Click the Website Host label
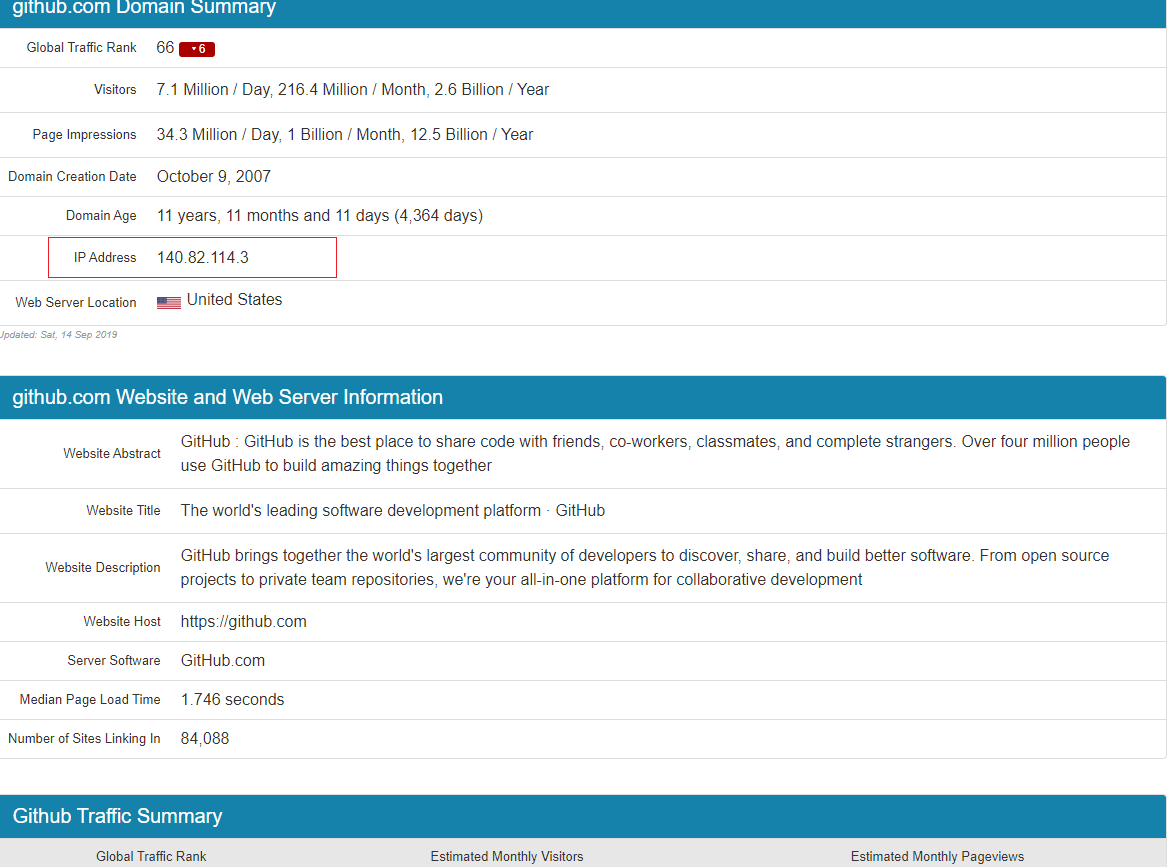1176x867 pixels. (122, 621)
